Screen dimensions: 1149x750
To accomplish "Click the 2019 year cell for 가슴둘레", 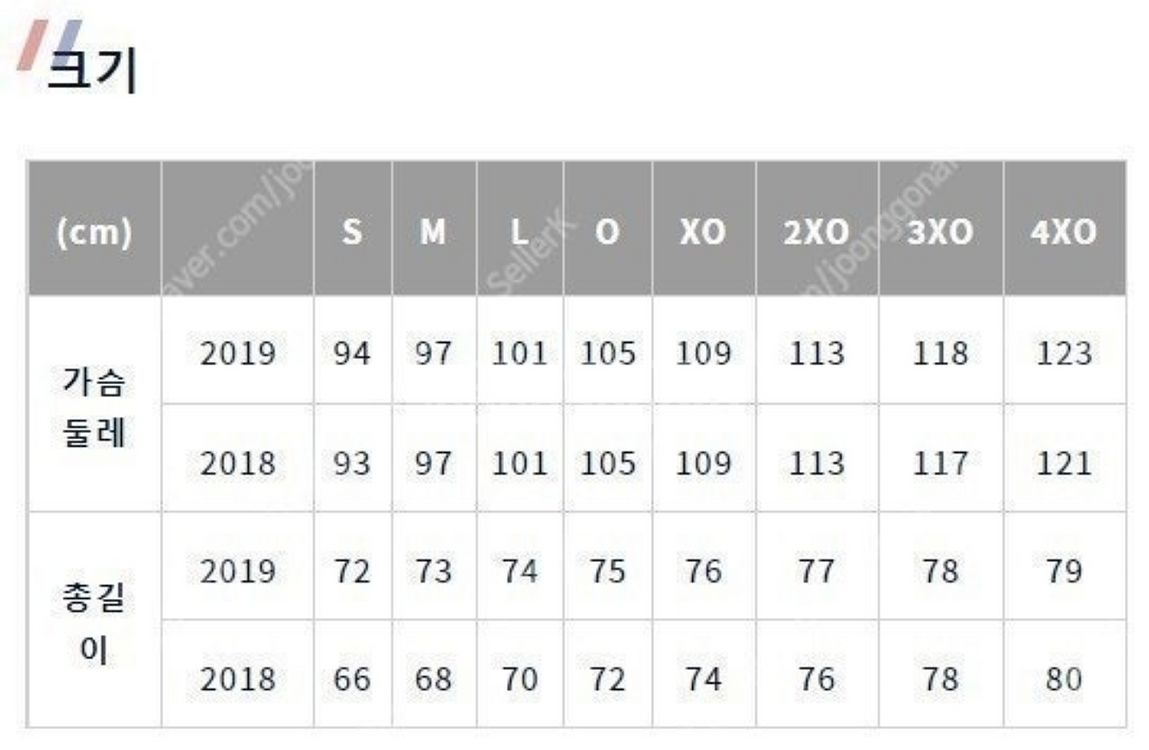I will click(237, 354).
